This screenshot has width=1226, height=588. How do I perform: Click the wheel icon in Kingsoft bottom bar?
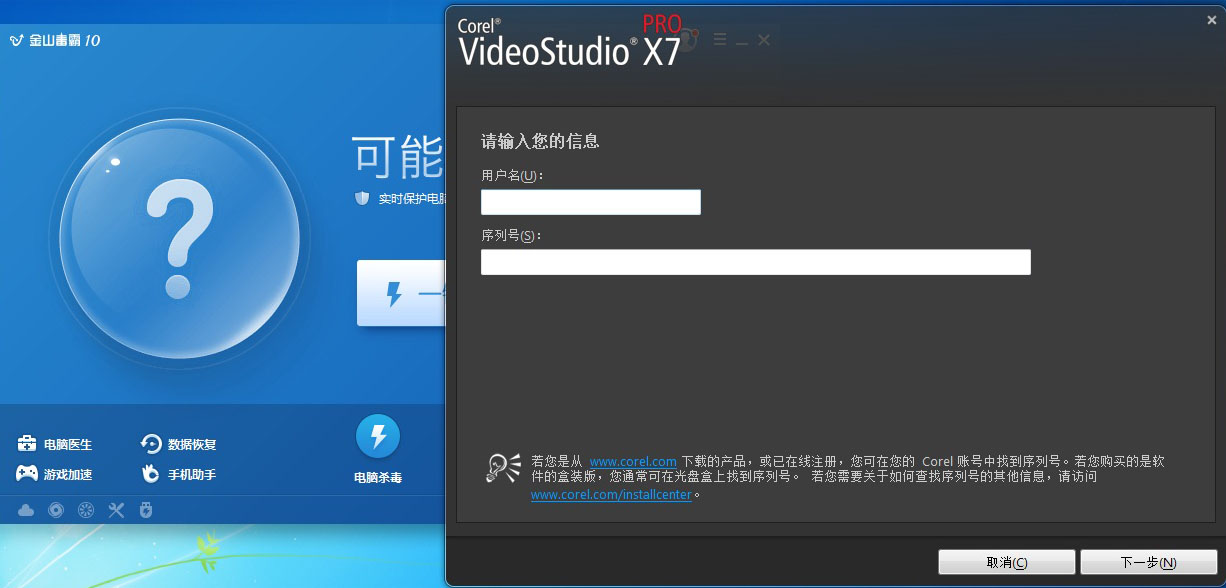point(86,510)
